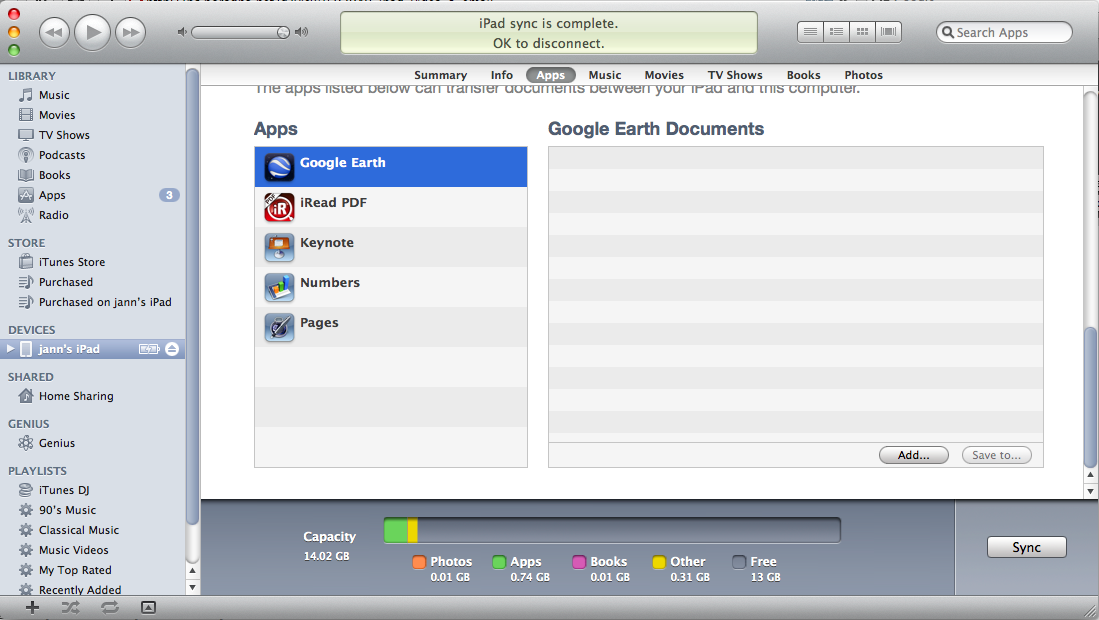Open the device Movies tab
Screen dimensions: 1099x620
pos(664,75)
